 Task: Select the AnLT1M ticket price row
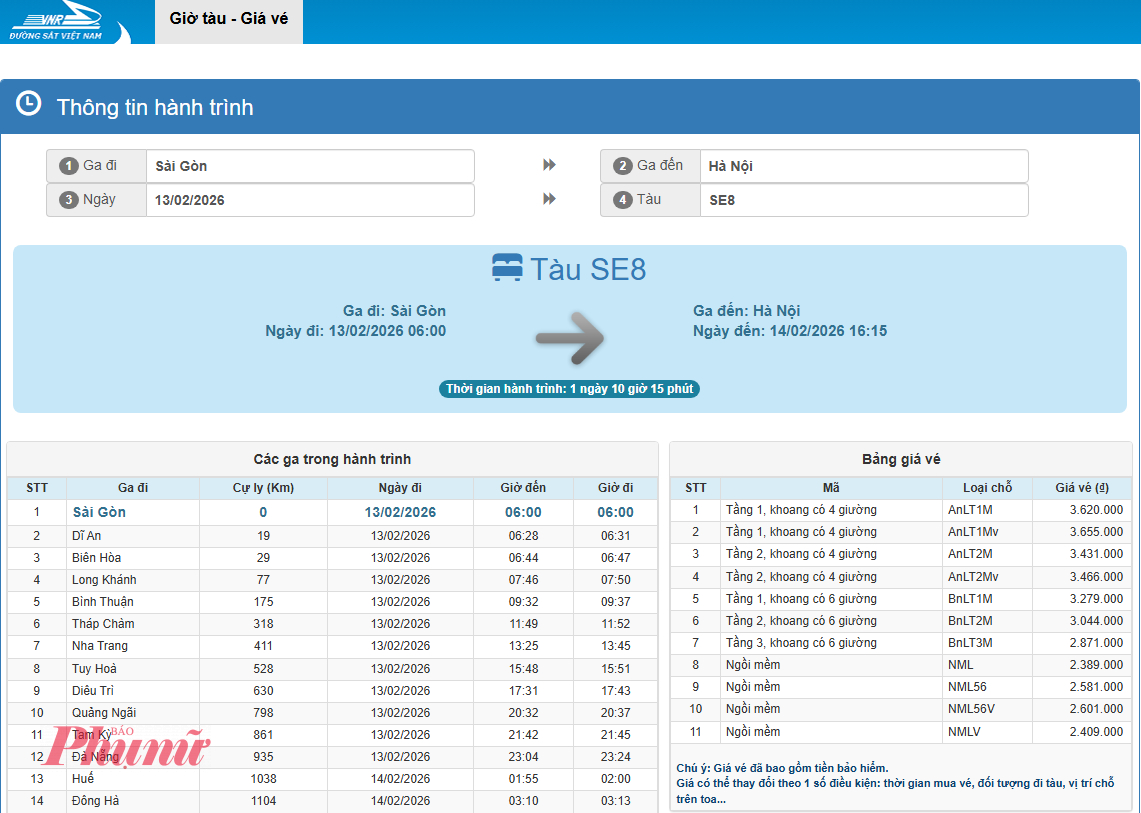(900, 510)
